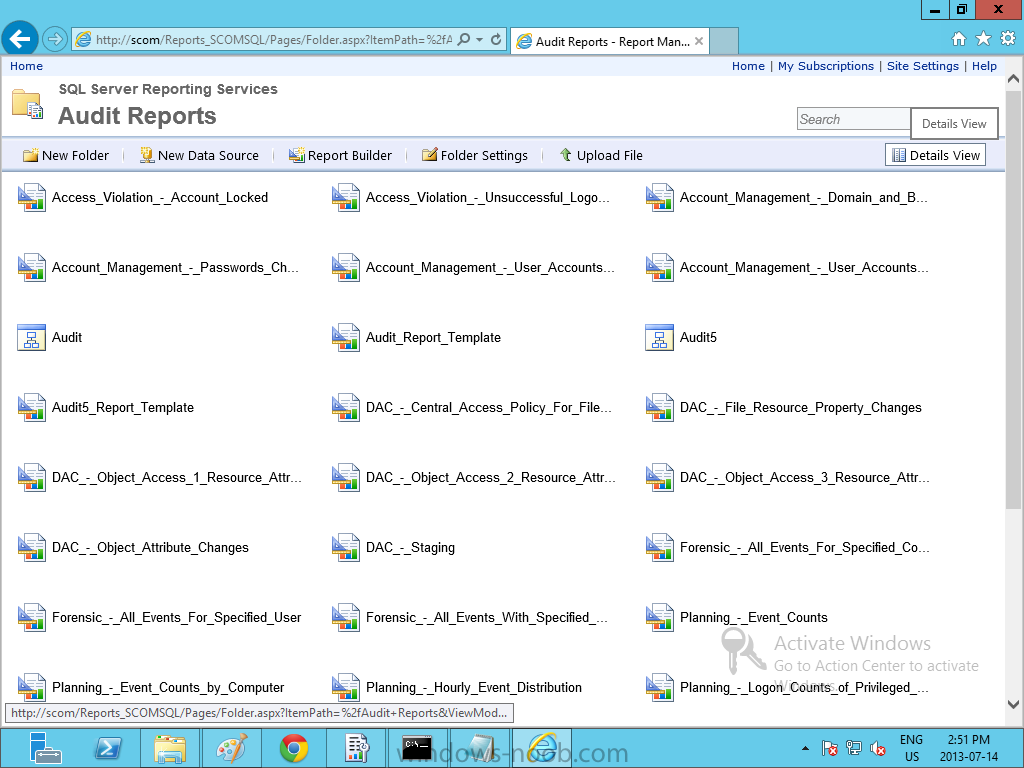Click the Upload File arrow icon
The width and height of the screenshot is (1024, 768).
coord(566,155)
